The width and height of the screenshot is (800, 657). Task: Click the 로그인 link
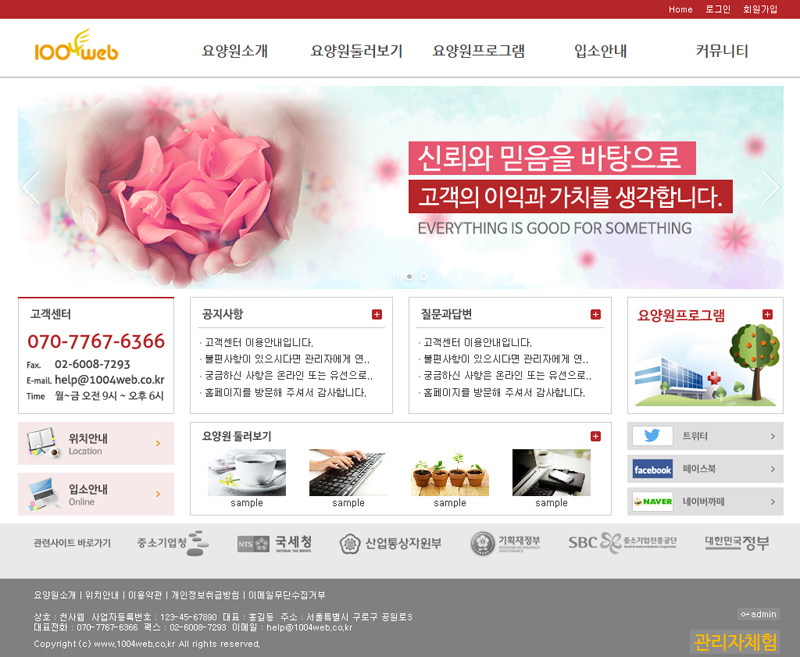click(718, 9)
